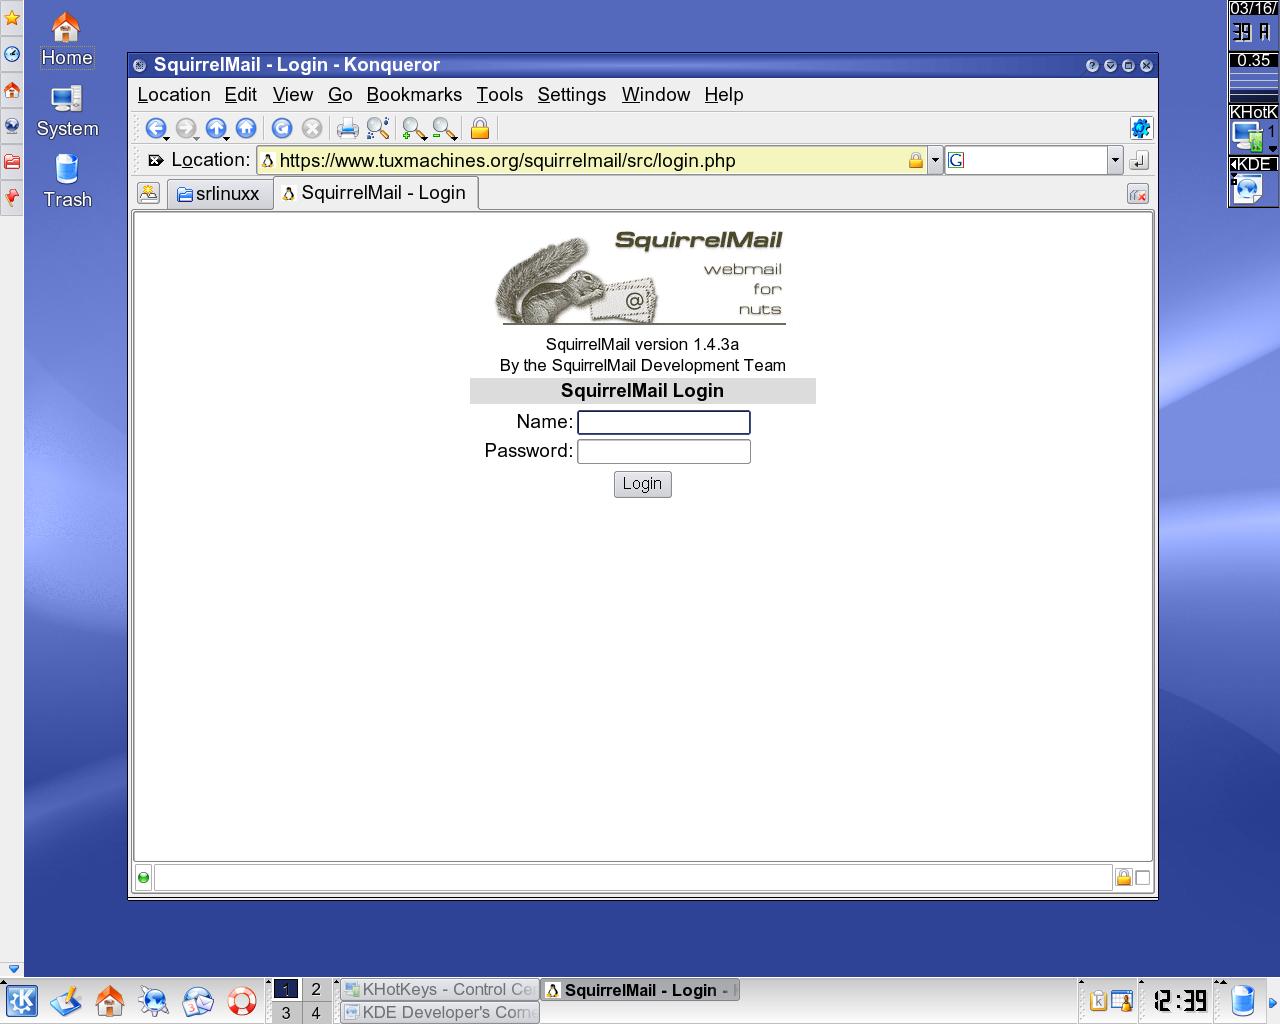Screen dimensions: 1280x1024
Task: Print the current page
Action: tap(347, 128)
